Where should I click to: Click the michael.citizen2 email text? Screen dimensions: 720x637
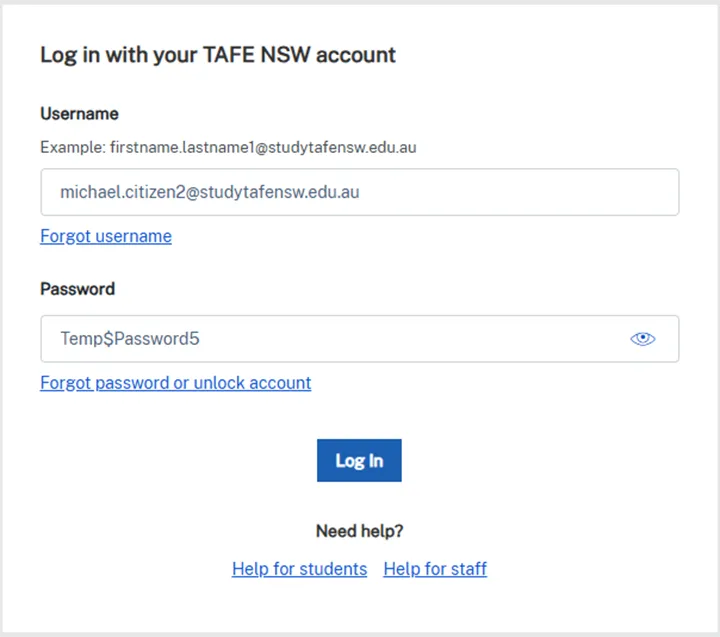click(x=210, y=192)
